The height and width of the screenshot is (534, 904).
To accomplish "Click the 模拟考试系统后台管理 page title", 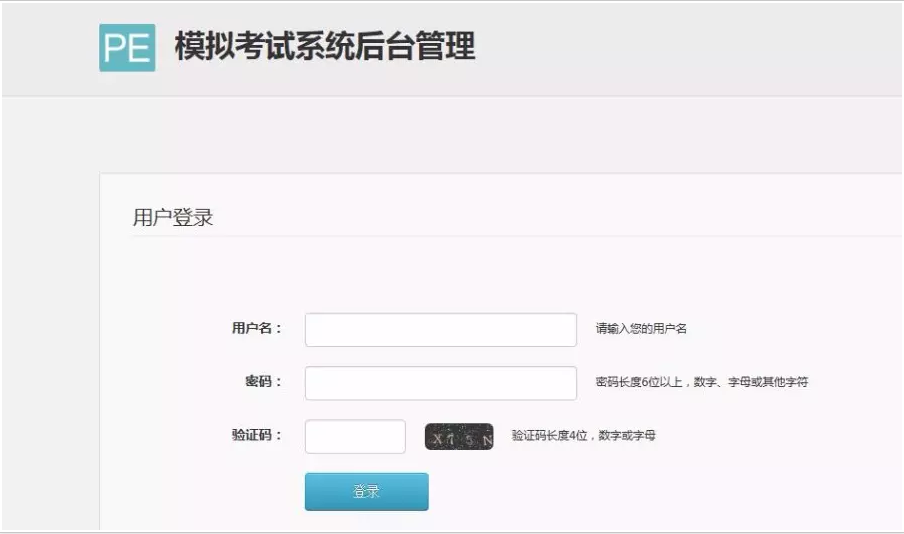I will pos(324,47).
